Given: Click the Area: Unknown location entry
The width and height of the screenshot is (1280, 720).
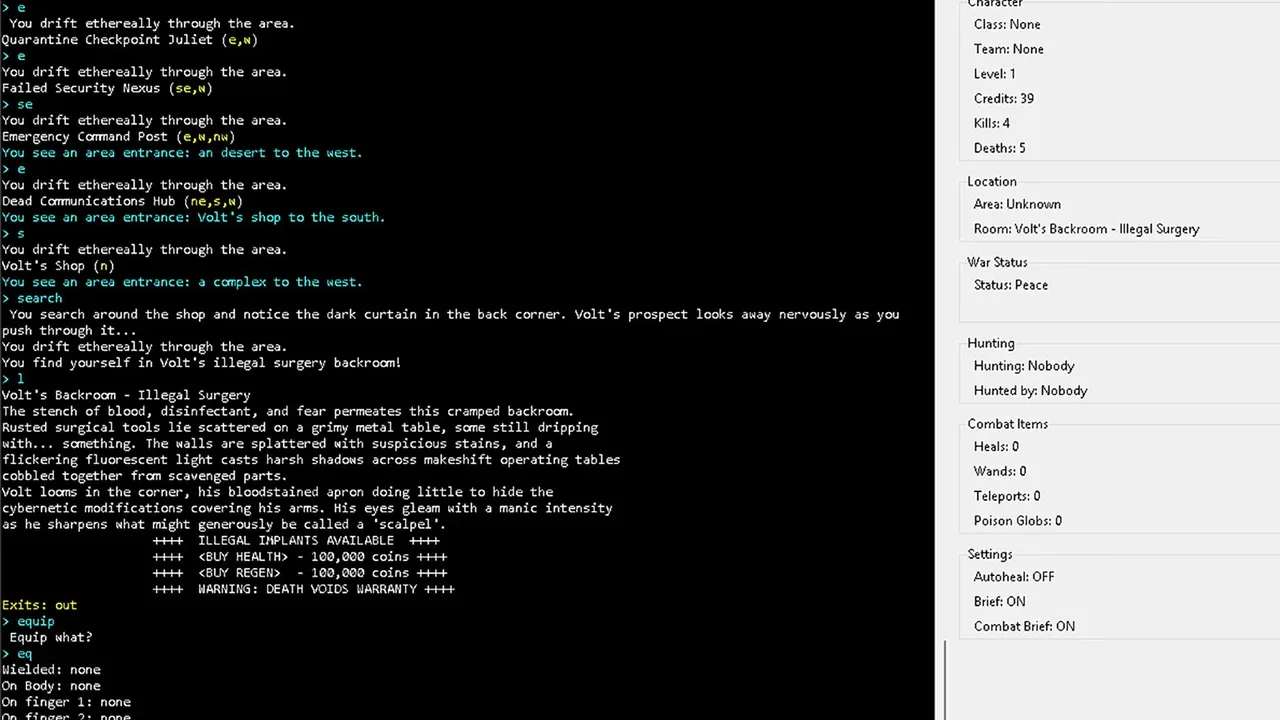Looking at the screenshot, I should point(1017,204).
